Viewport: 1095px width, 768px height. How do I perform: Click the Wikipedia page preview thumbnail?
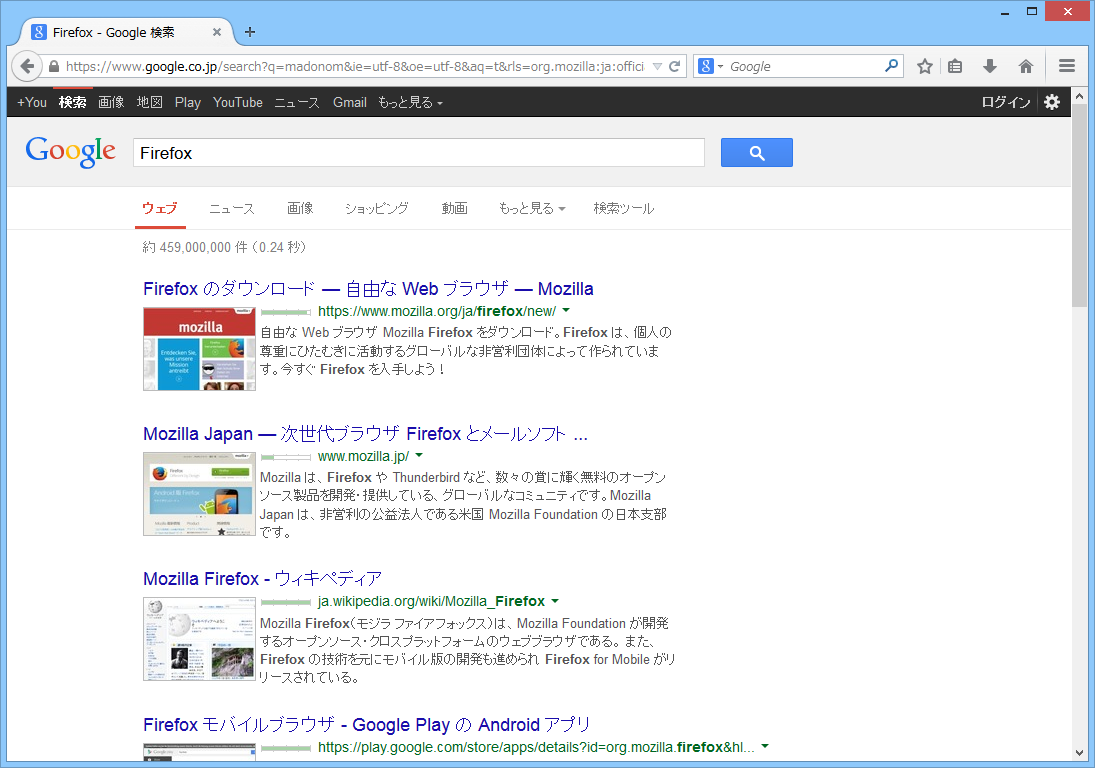click(x=199, y=639)
